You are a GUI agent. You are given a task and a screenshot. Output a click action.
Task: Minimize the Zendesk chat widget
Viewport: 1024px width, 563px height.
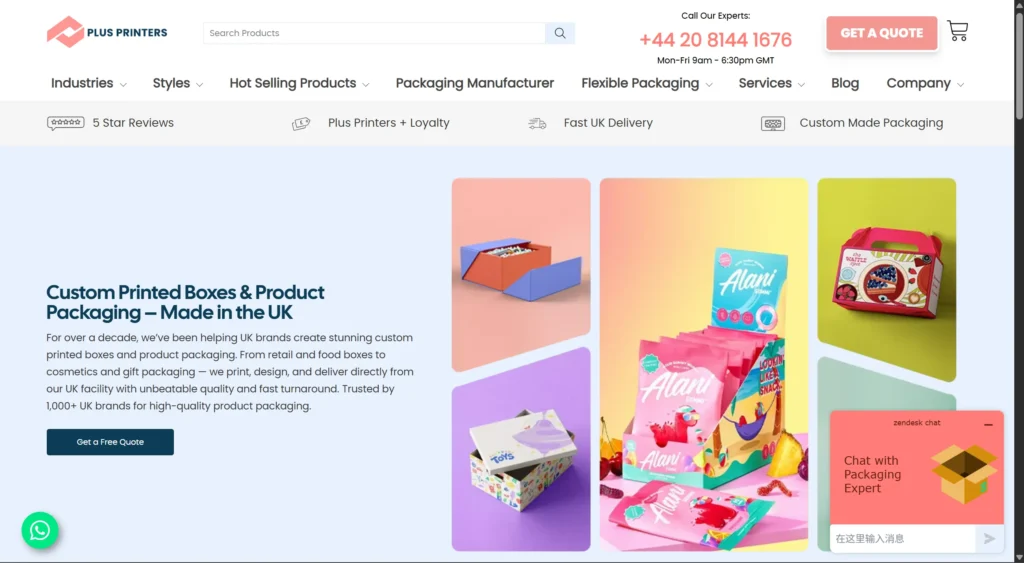pos(988,425)
